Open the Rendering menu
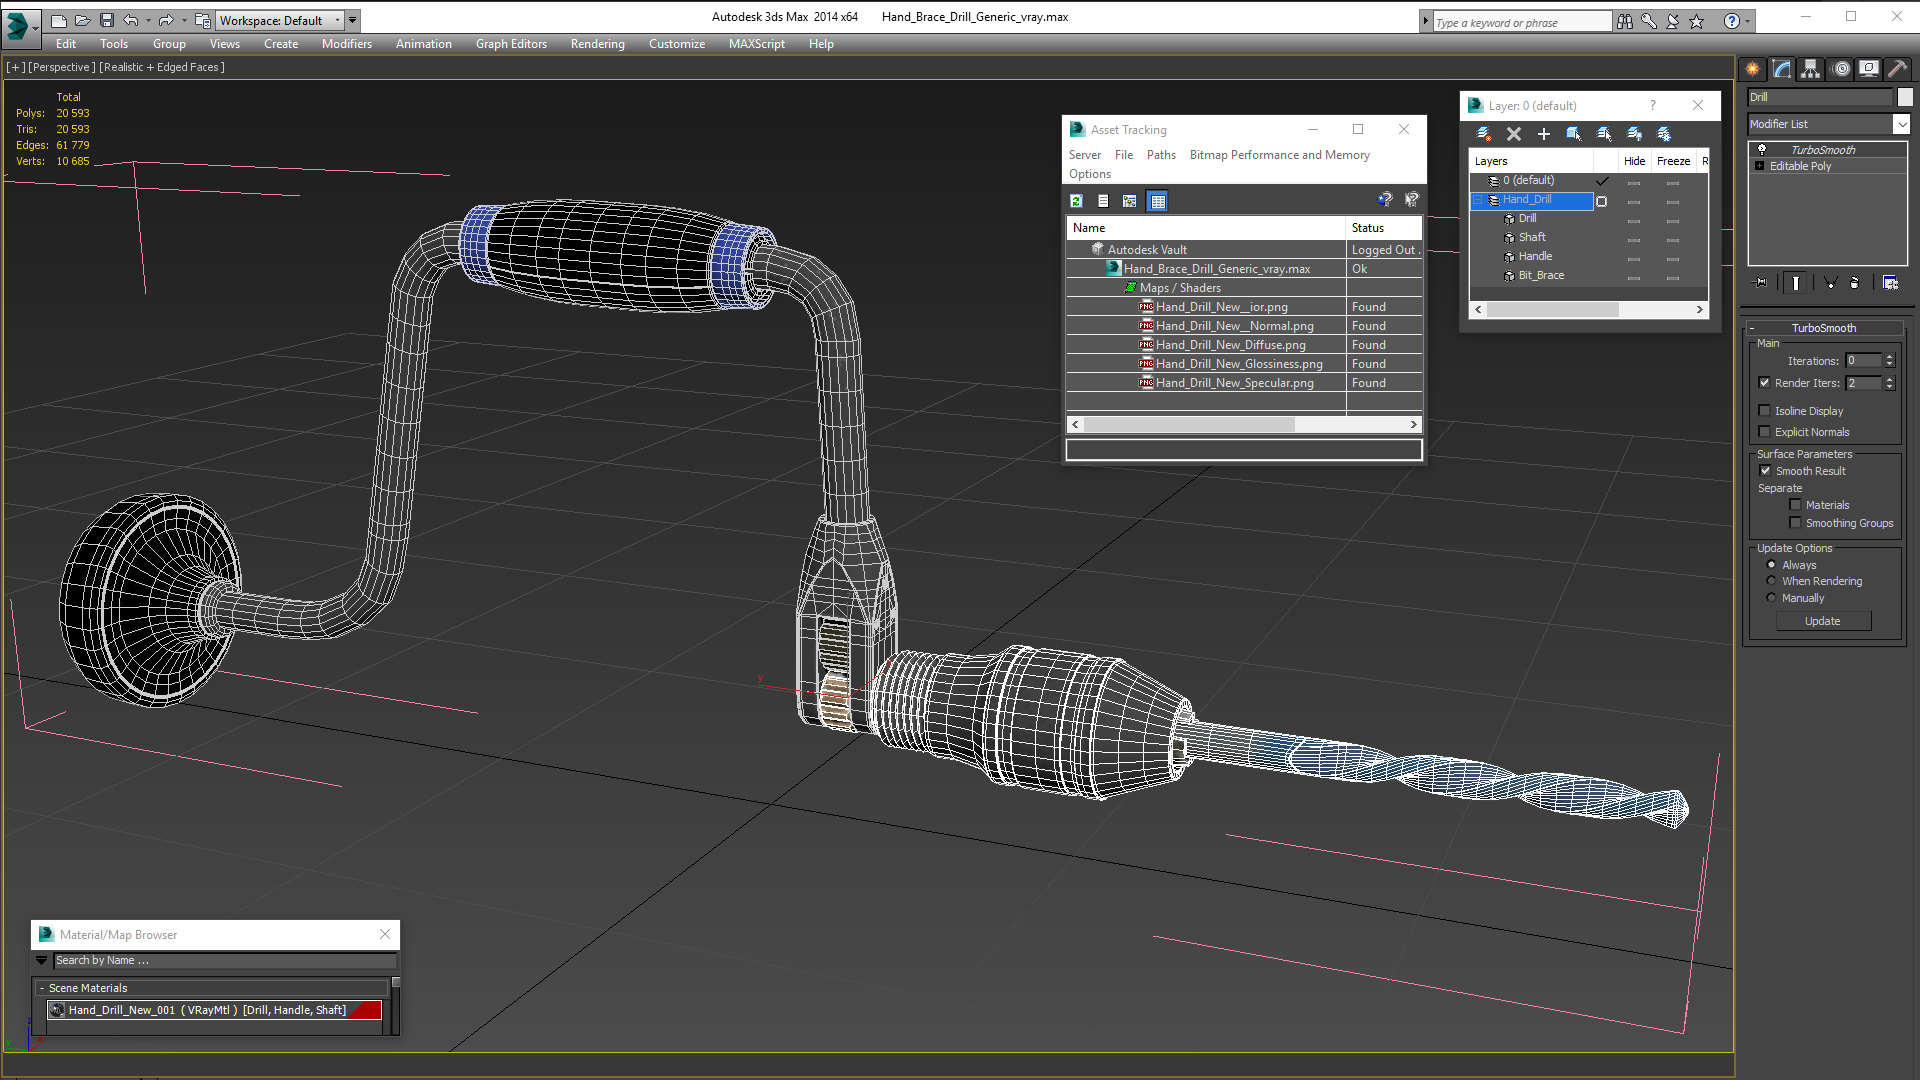1920x1080 pixels. 597,44
